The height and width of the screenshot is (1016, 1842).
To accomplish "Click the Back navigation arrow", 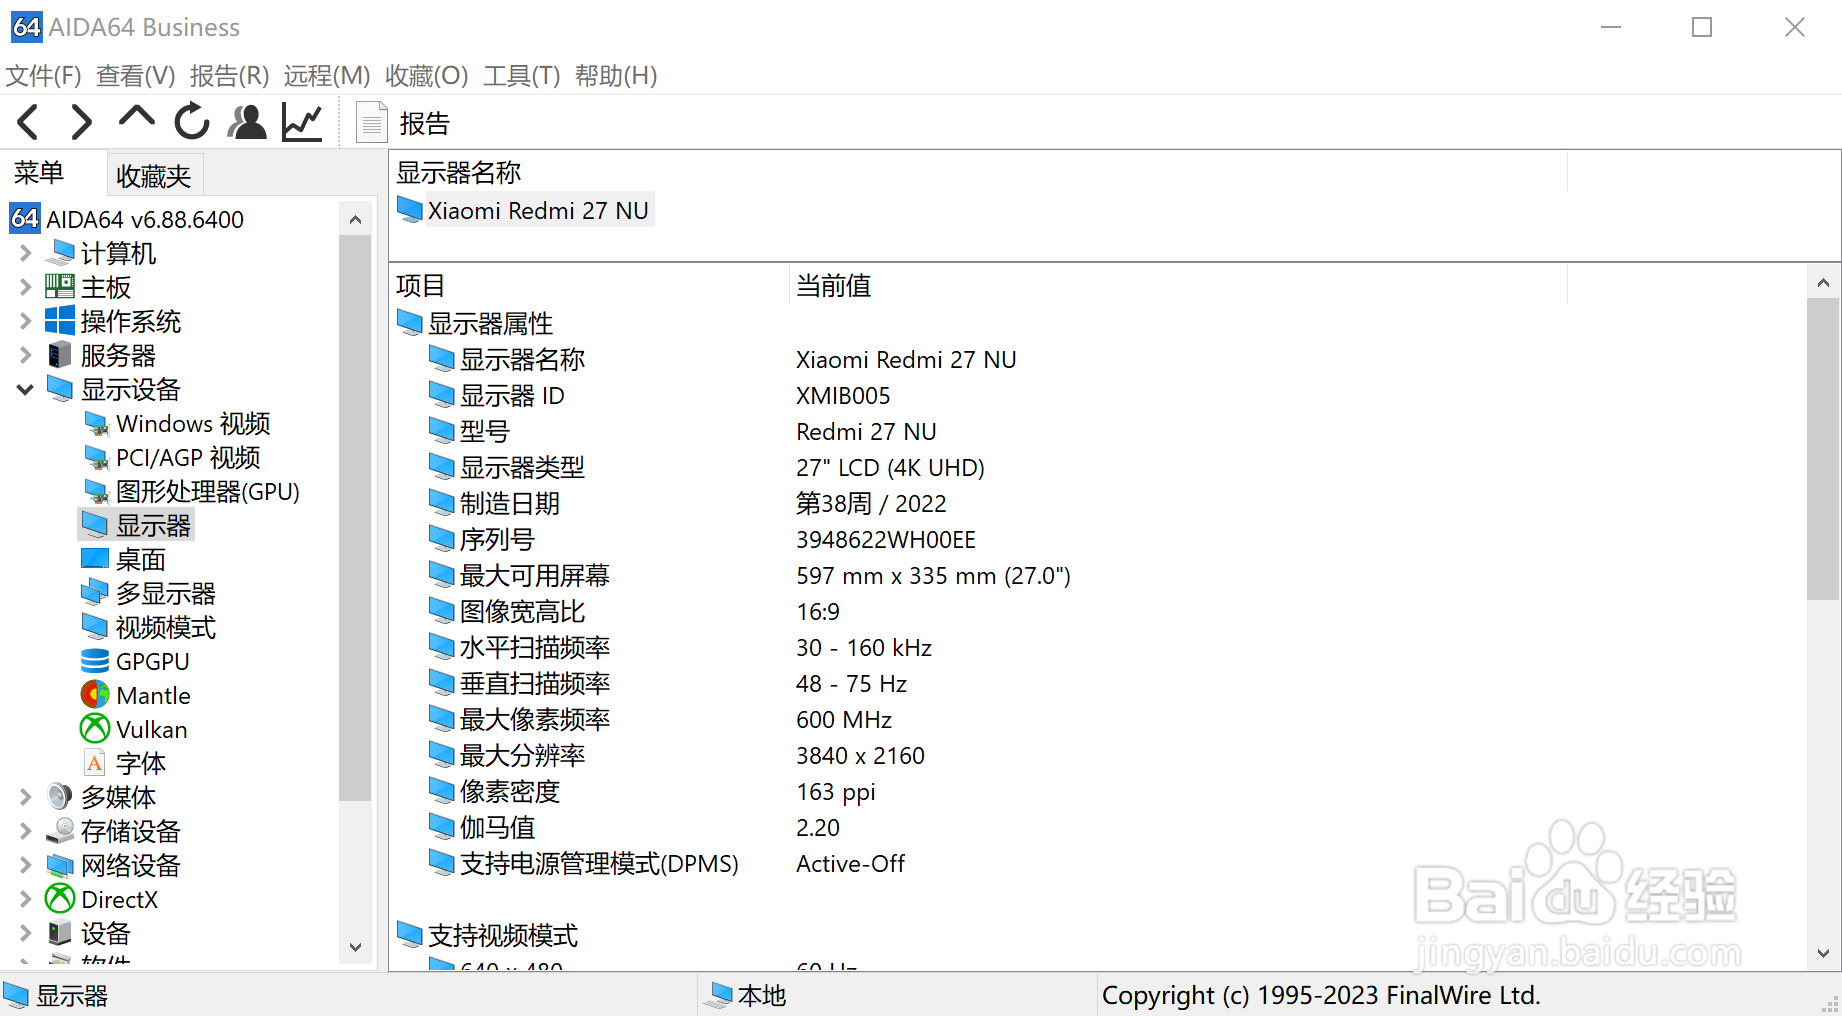I will pyautogui.click(x=28, y=122).
